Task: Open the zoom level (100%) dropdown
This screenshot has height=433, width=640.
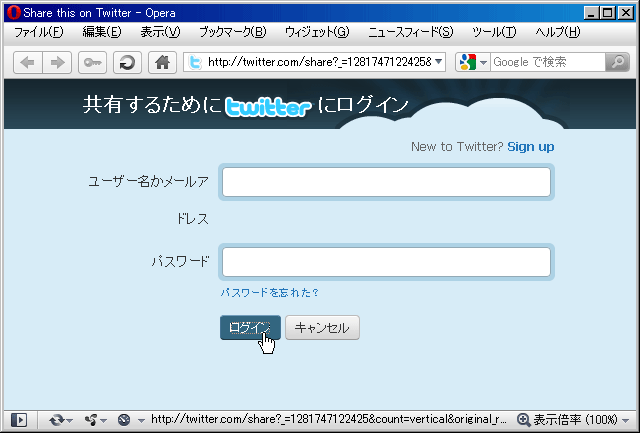Action: point(573,420)
